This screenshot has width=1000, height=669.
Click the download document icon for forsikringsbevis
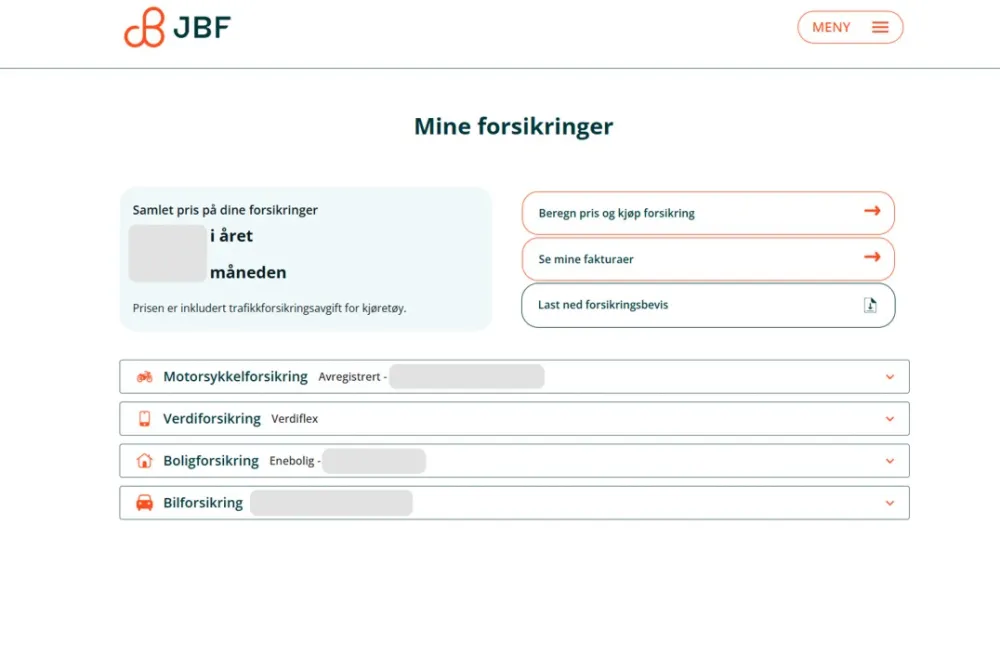870,305
